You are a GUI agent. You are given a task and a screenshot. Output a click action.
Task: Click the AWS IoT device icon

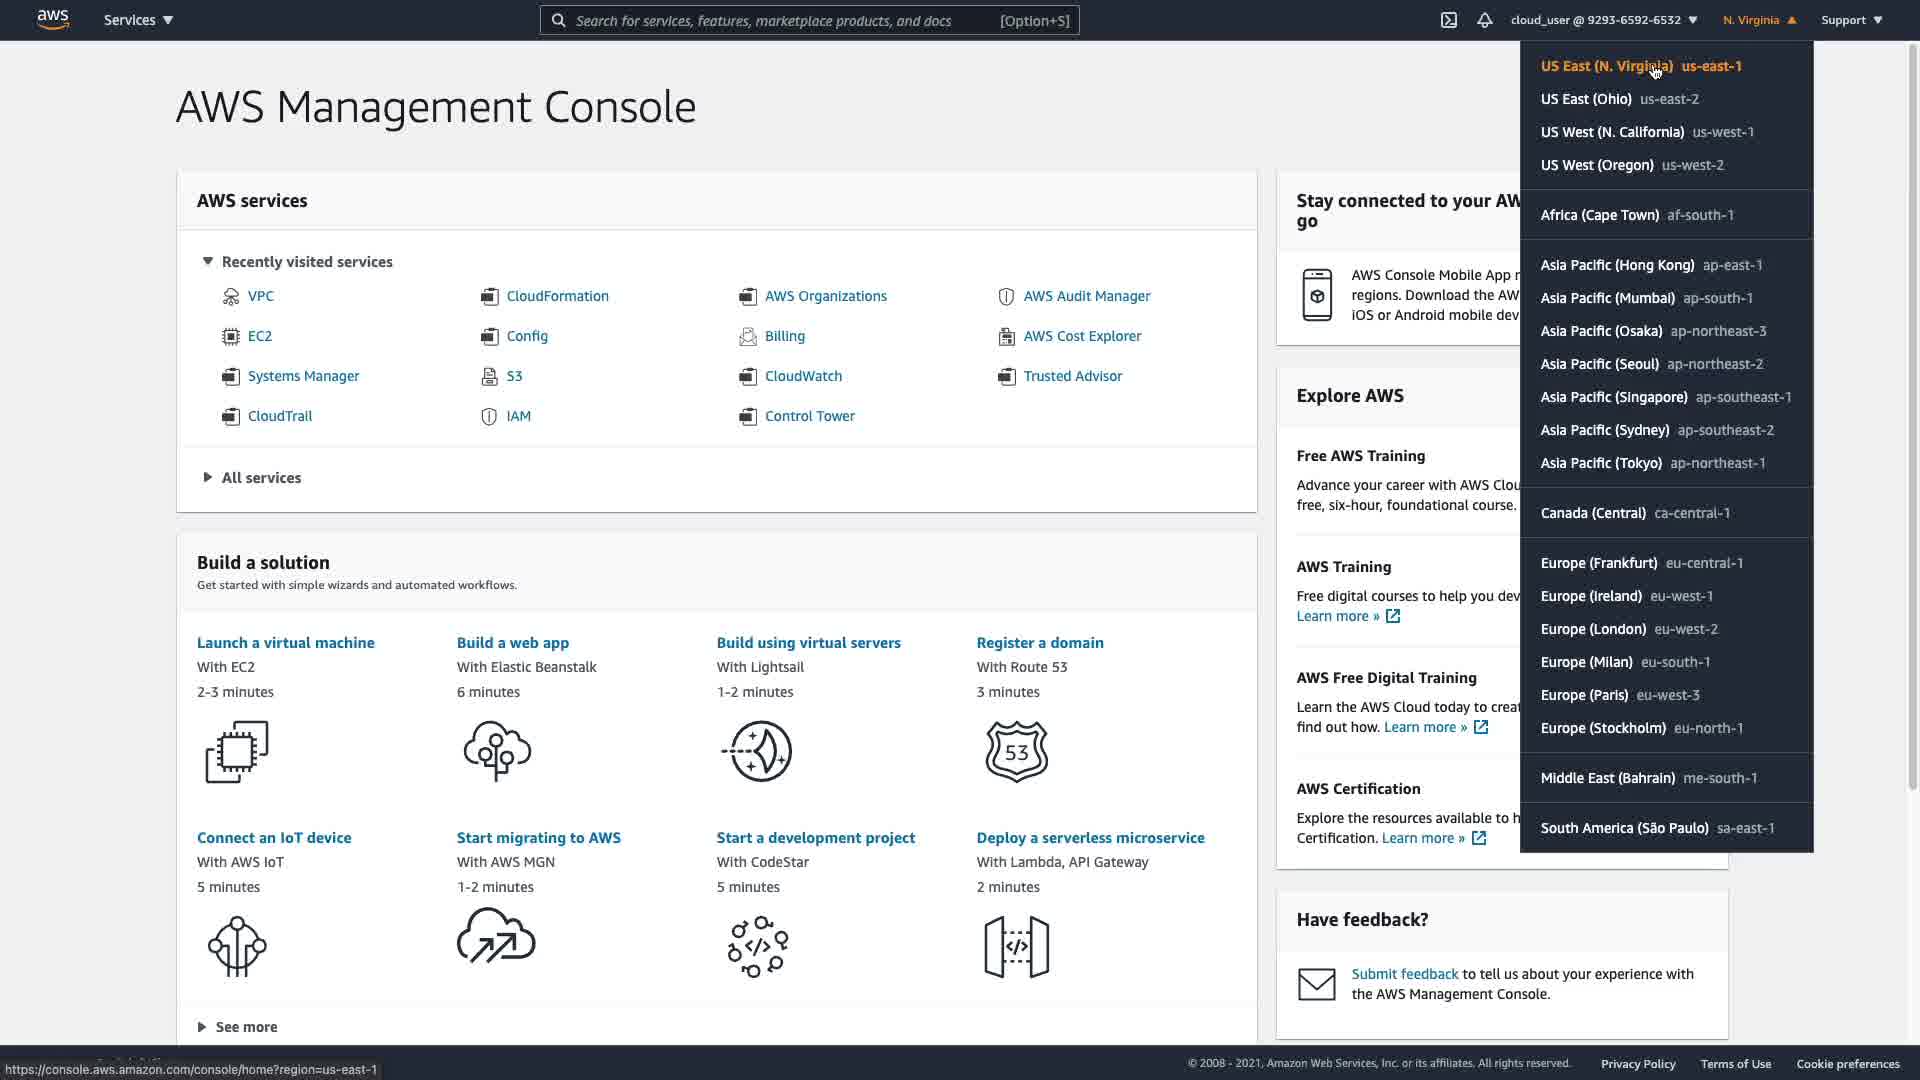pyautogui.click(x=237, y=946)
